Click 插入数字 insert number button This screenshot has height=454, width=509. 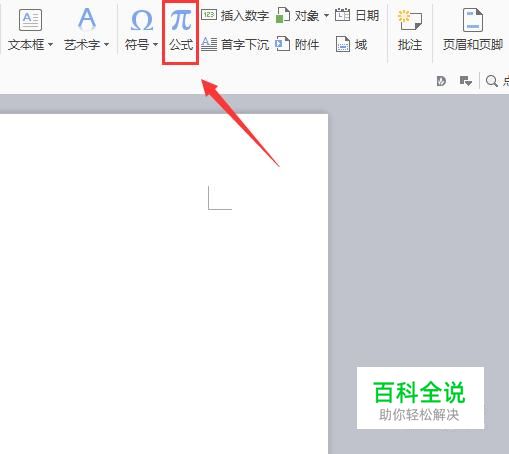click(235, 15)
